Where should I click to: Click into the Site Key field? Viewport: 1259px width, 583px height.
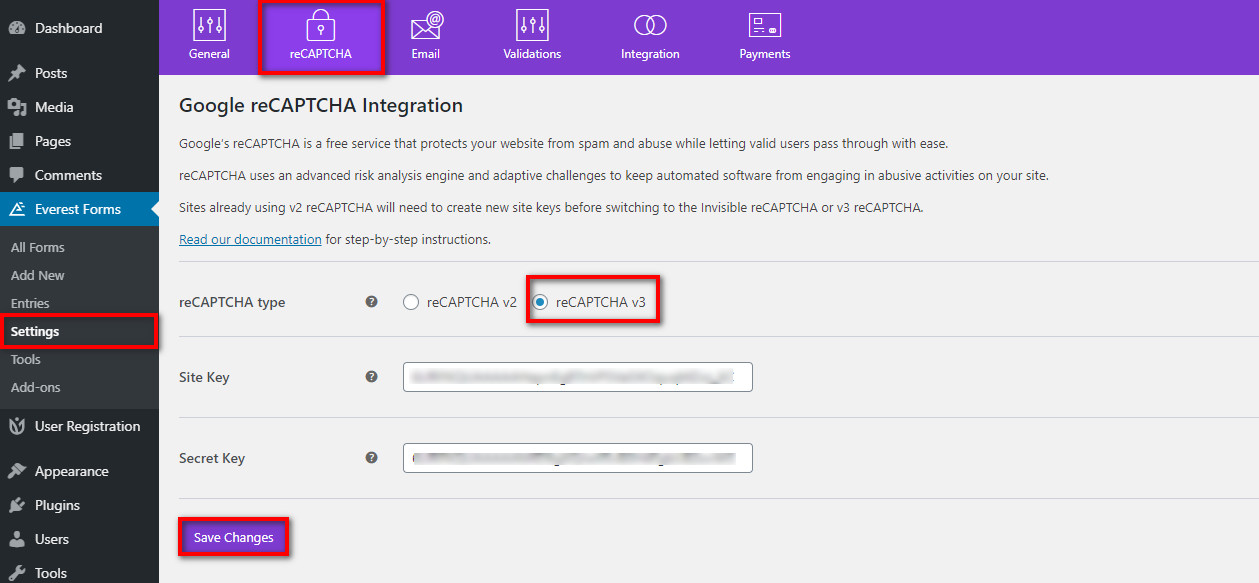click(577, 377)
